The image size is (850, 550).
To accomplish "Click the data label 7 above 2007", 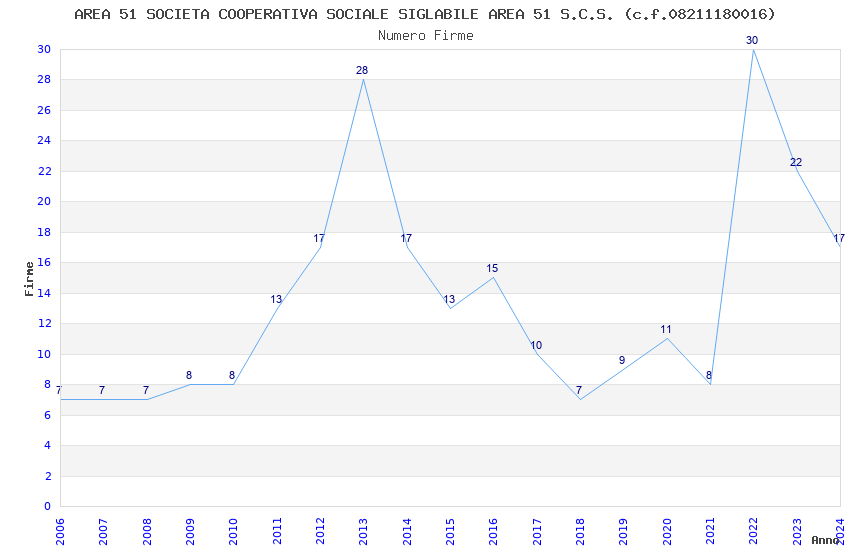I will pyautogui.click(x=102, y=390).
